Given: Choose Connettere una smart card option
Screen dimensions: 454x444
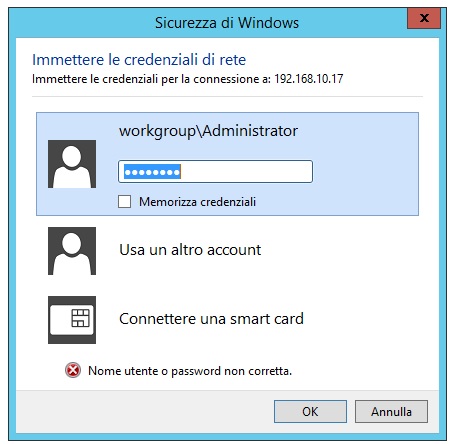Looking at the screenshot, I should (211, 319).
